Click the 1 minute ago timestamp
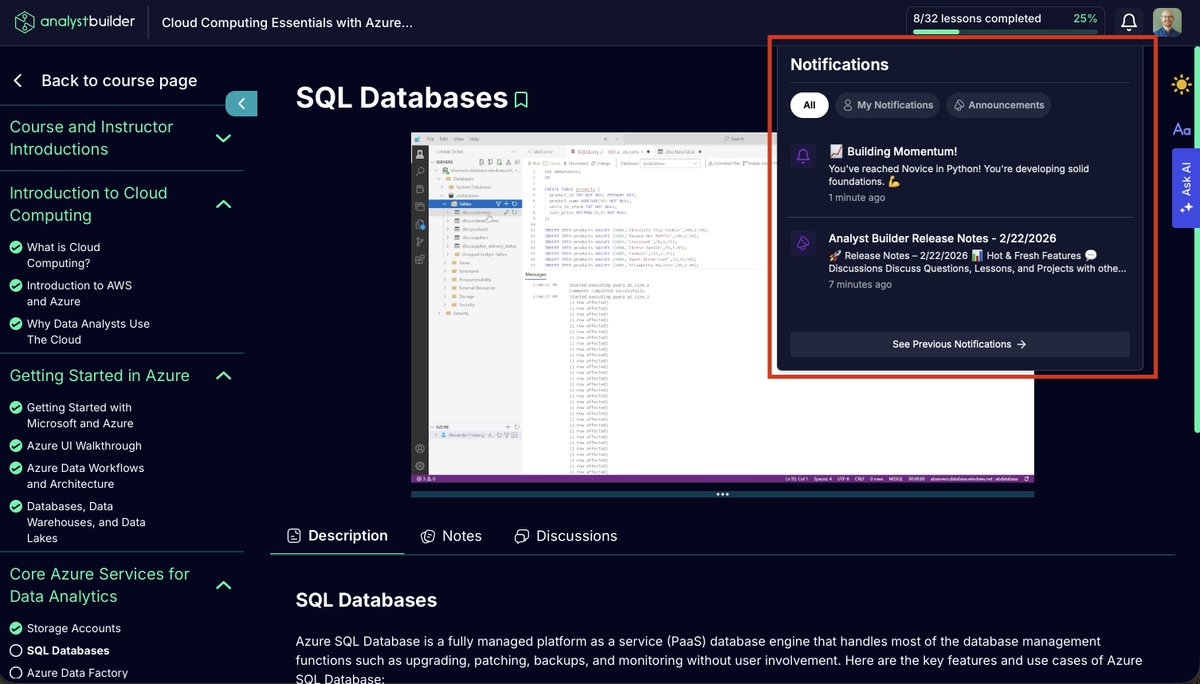This screenshot has height=684, width=1200. (856, 198)
